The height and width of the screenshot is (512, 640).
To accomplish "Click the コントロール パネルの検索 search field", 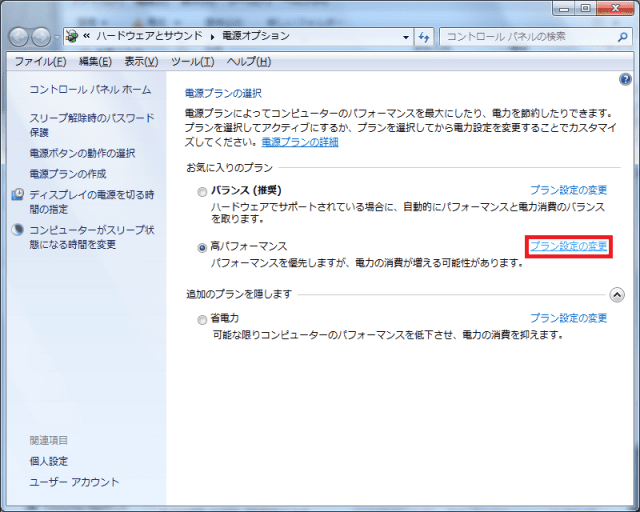I will point(536,37).
